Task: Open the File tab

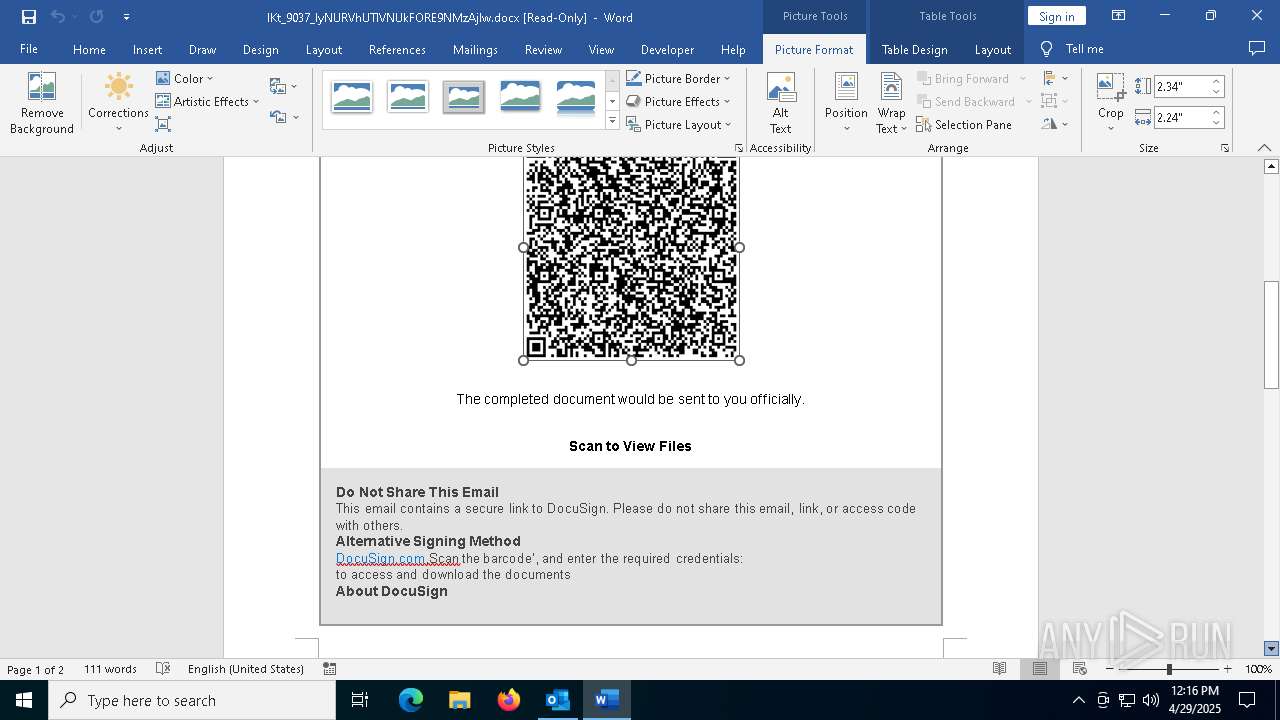Action: coord(29,49)
